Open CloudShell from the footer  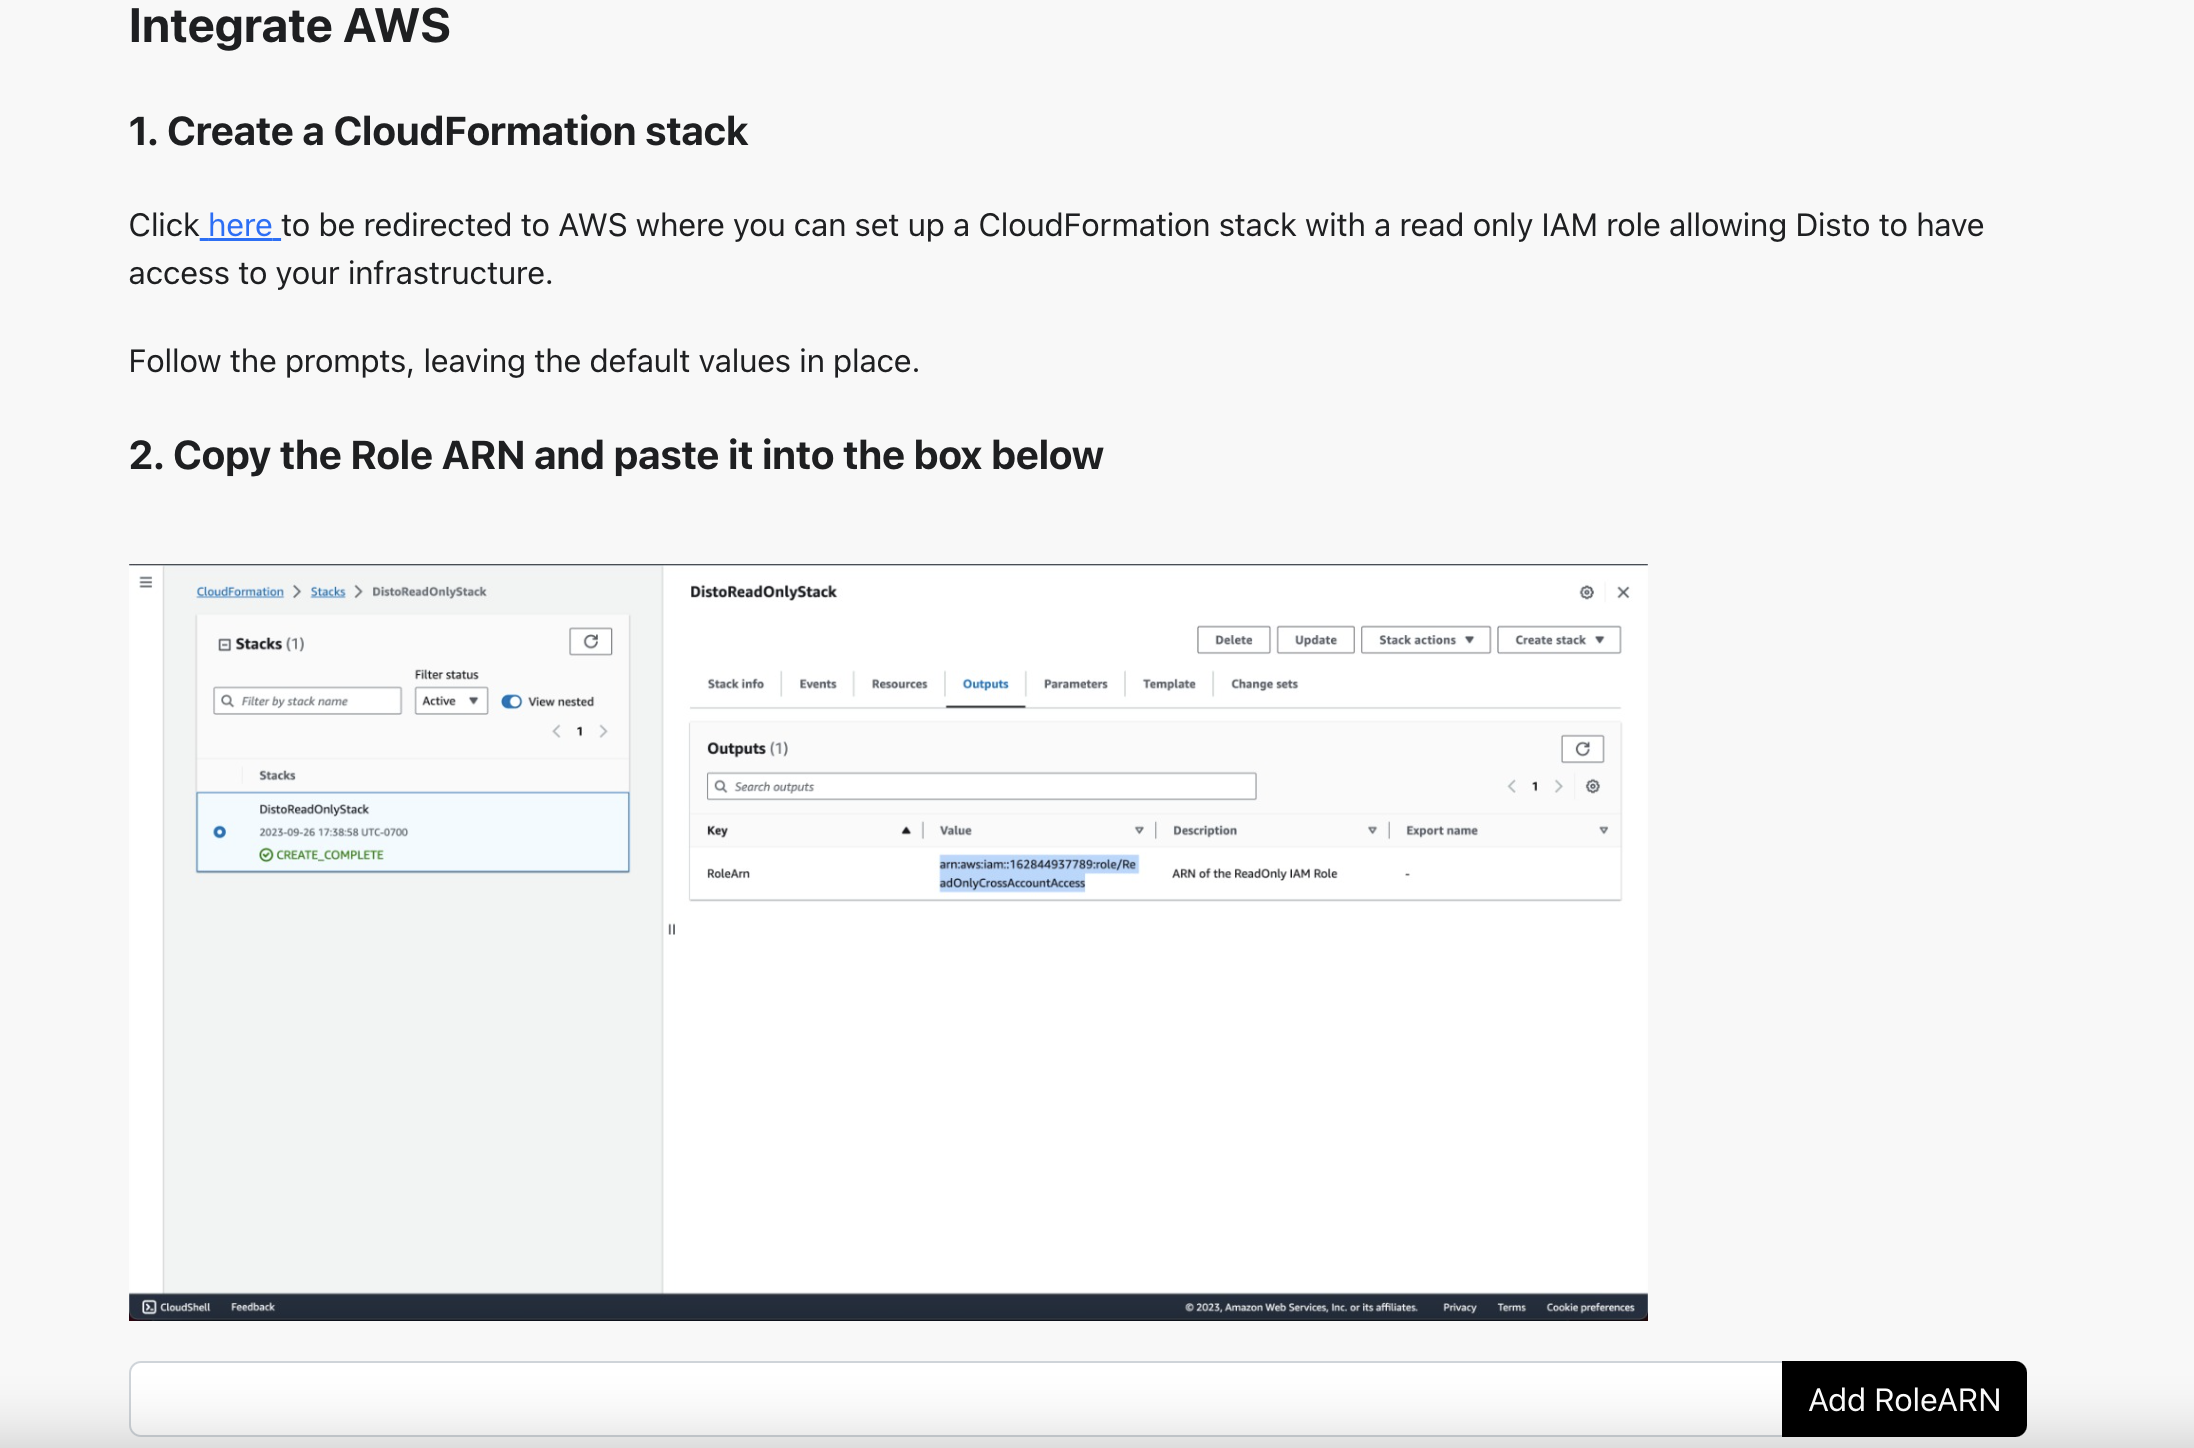tap(177, 1307)
